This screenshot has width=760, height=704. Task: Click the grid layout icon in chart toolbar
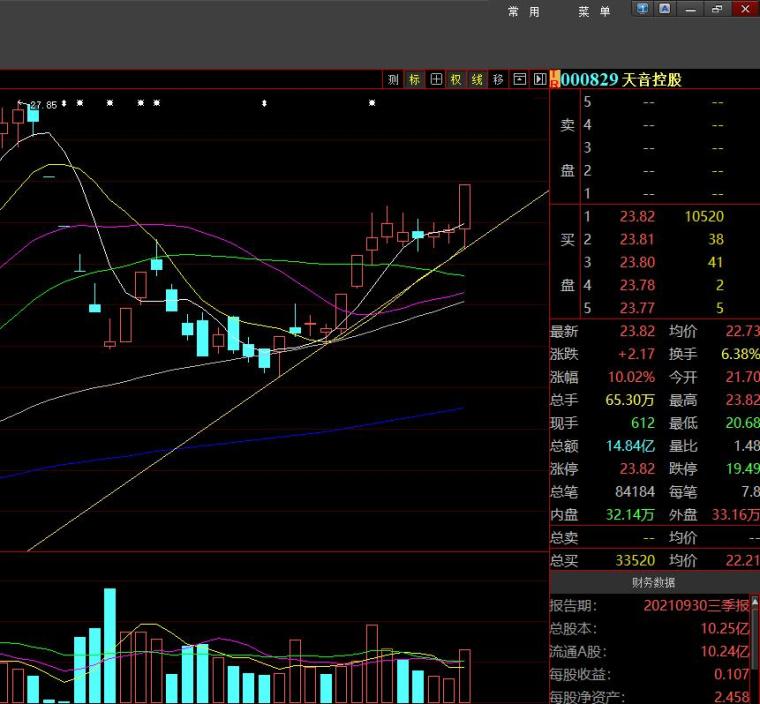point(436,79)
